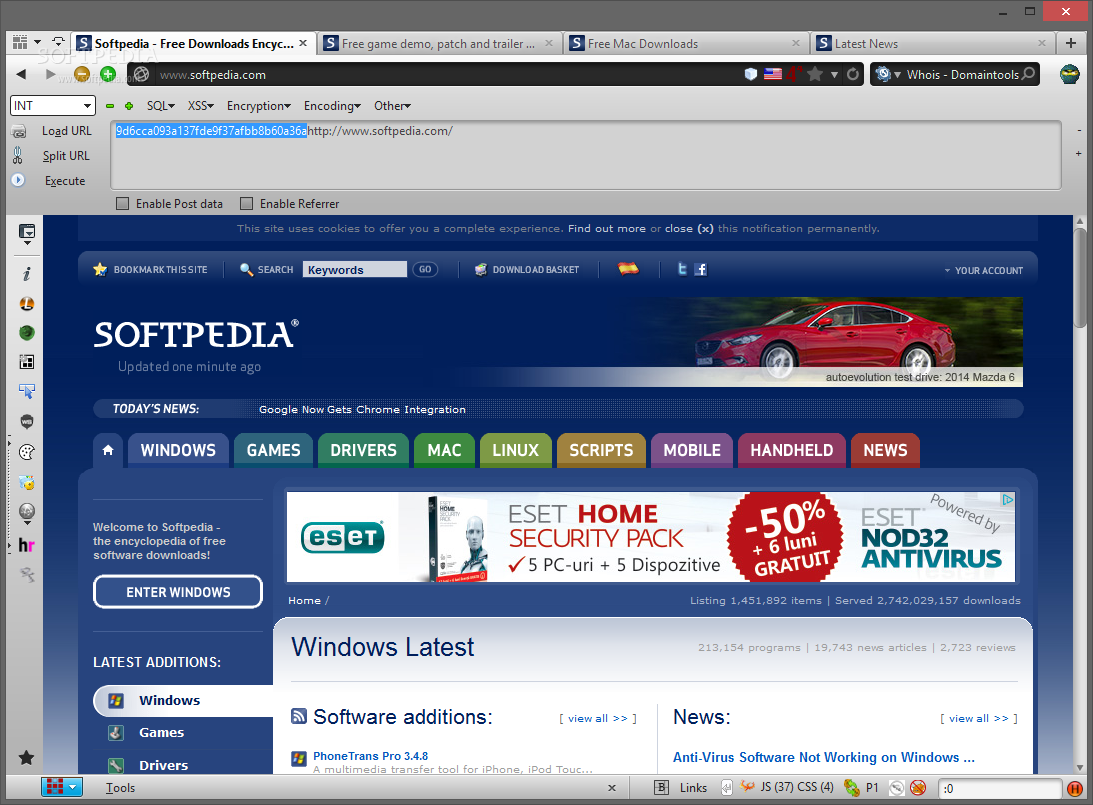This screenshot has width=1093, height=805.
Task: Click the browser forward arrow
Action: pos(50,74)
